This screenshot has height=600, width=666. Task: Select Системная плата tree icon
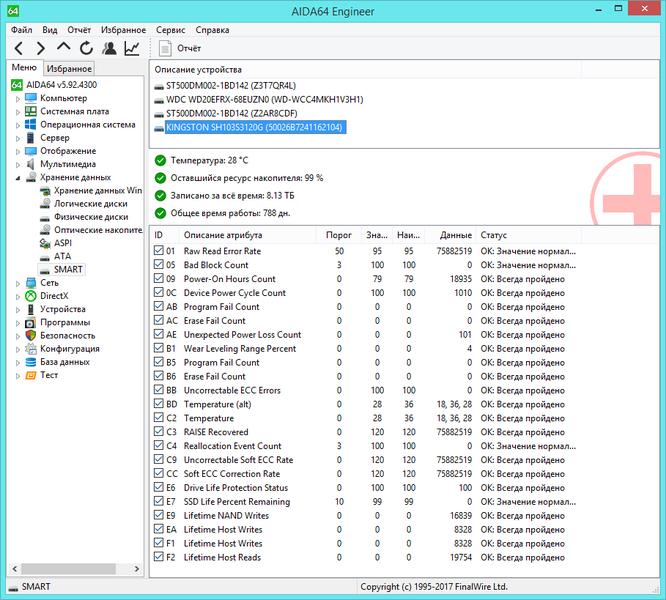(x=31, y=111)
